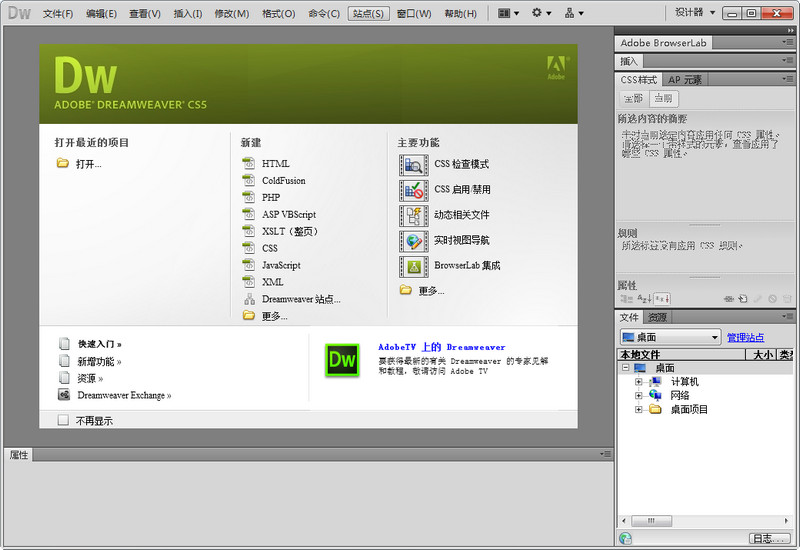Click the attach style sheet link icon
Viewport: 800px width, 550px height.
point(729,299)
